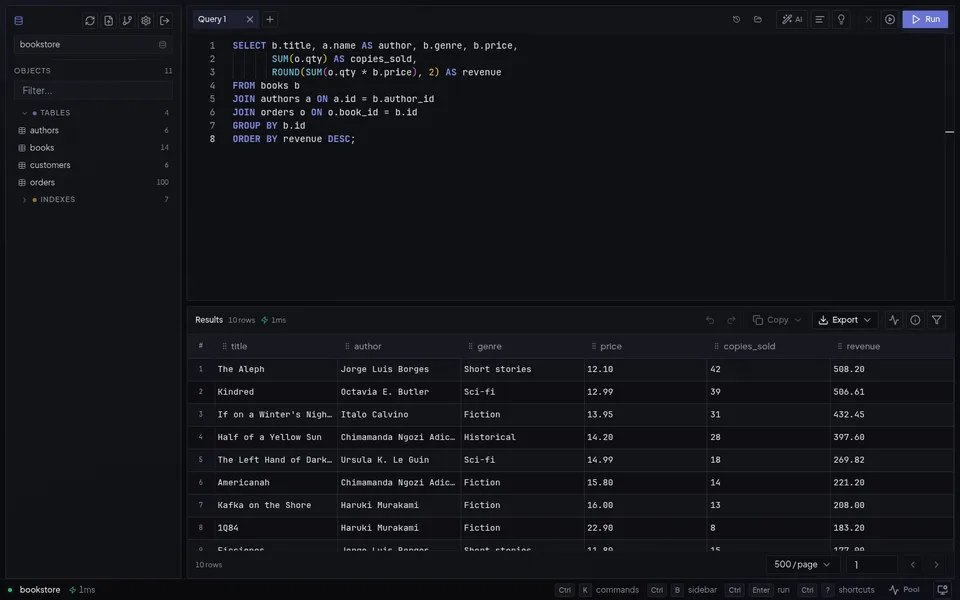Click the commands shortcut hint
The height and width of the screenshot is (600, 960).
pos(597,590)
